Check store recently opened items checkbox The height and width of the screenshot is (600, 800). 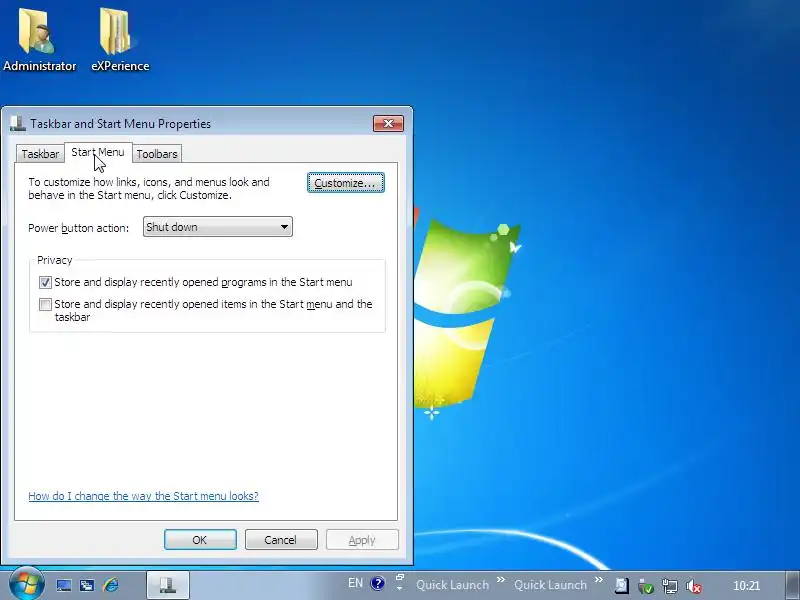(45, 305)
